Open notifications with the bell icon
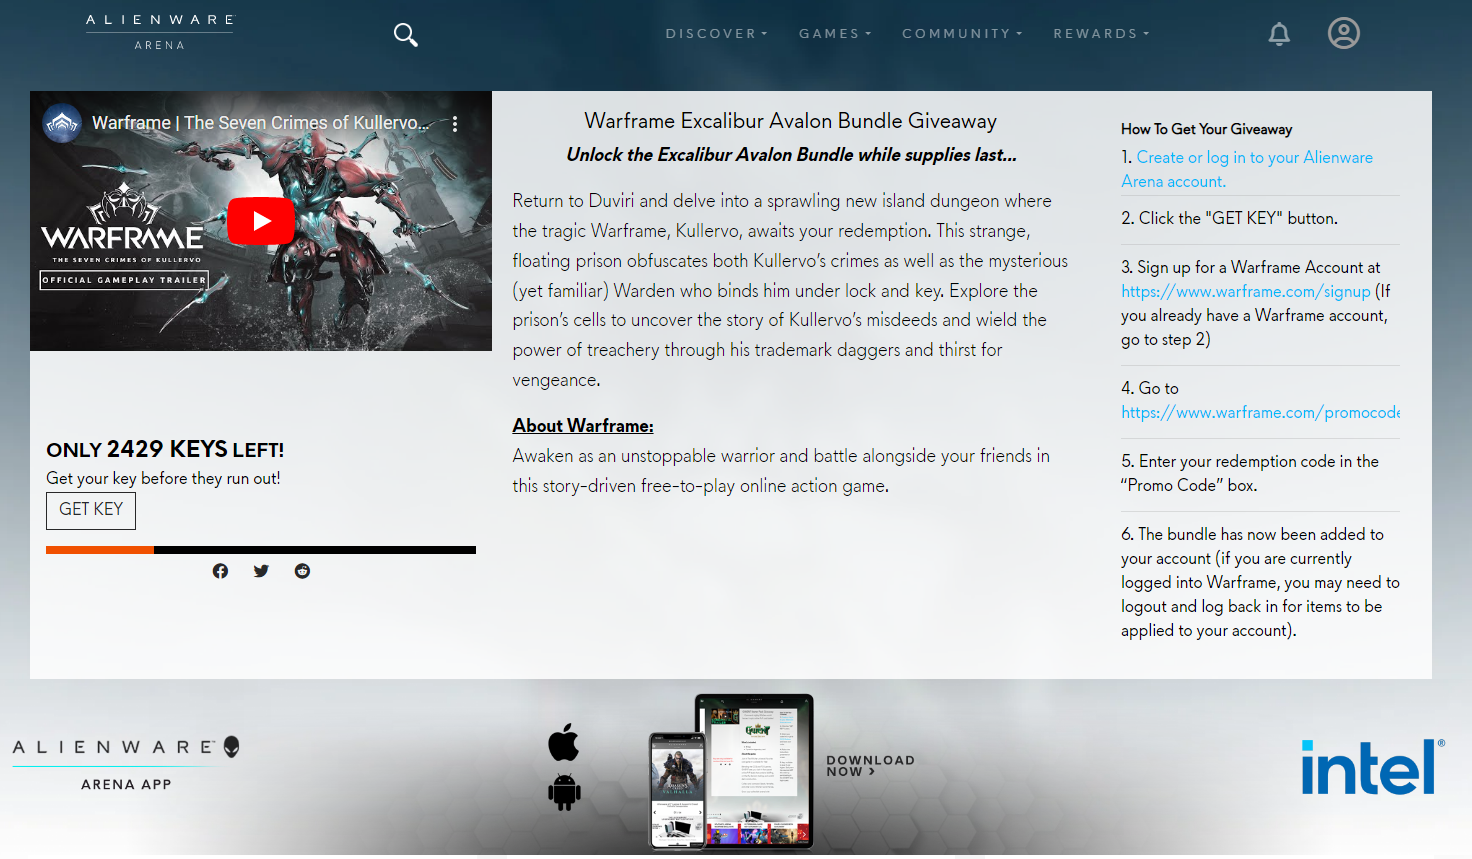This screenshot has height=859, width=1472. [1279, 33]
